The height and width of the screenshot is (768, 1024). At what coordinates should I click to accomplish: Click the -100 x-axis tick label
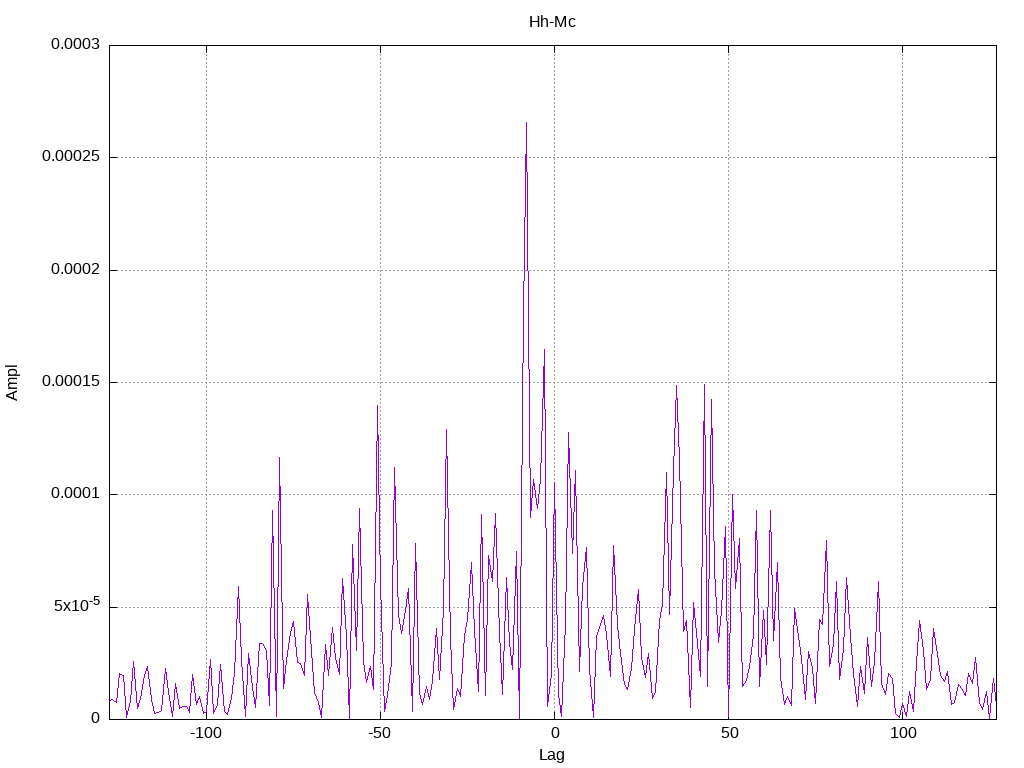pyautogui.click(x=206, y=733)
